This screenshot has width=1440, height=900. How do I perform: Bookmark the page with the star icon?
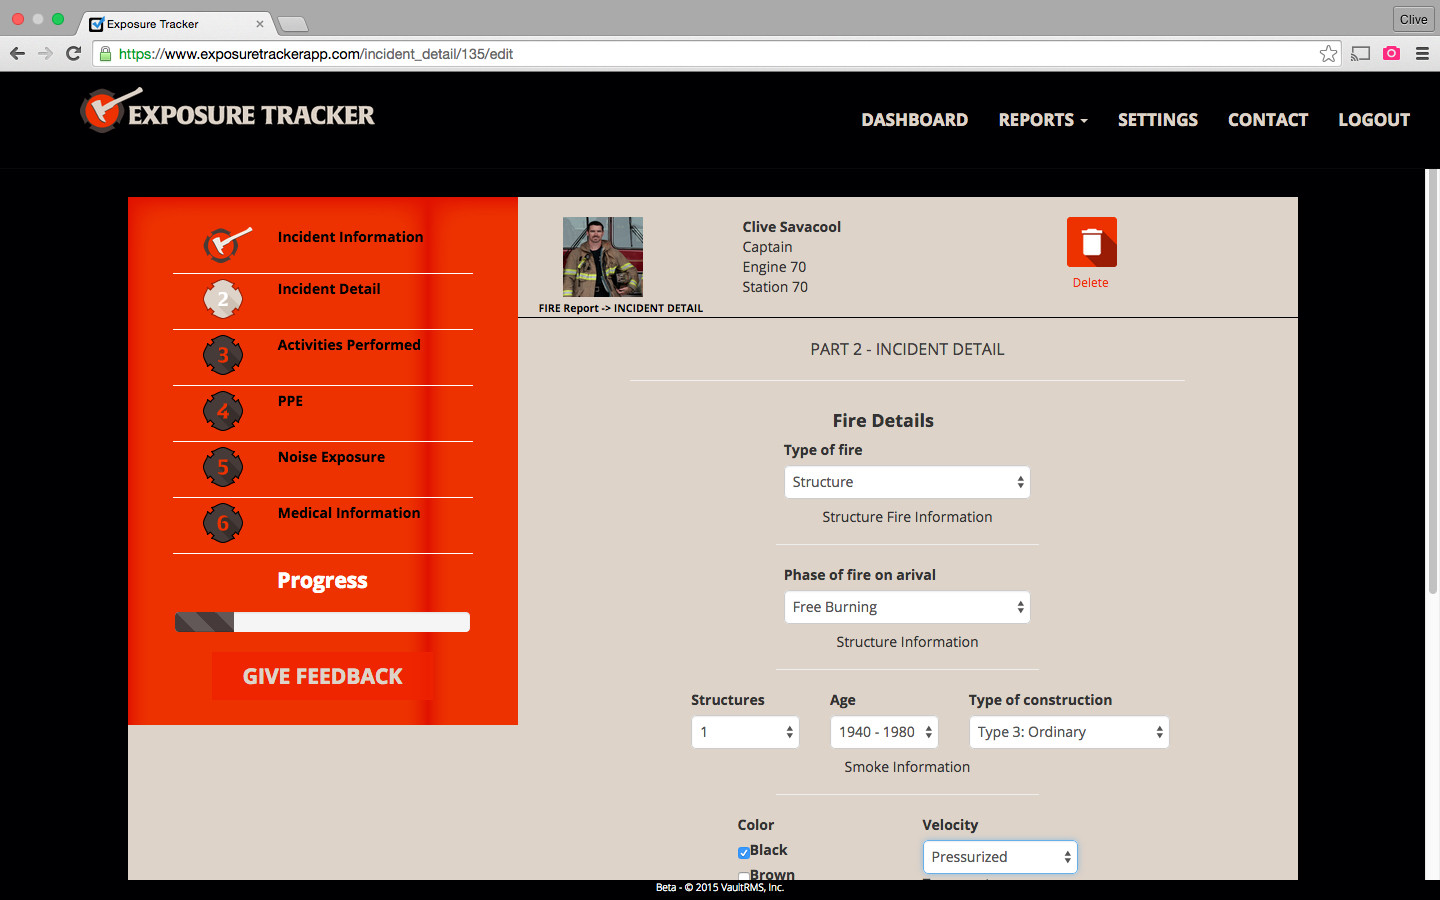(x=1328, y=54)
